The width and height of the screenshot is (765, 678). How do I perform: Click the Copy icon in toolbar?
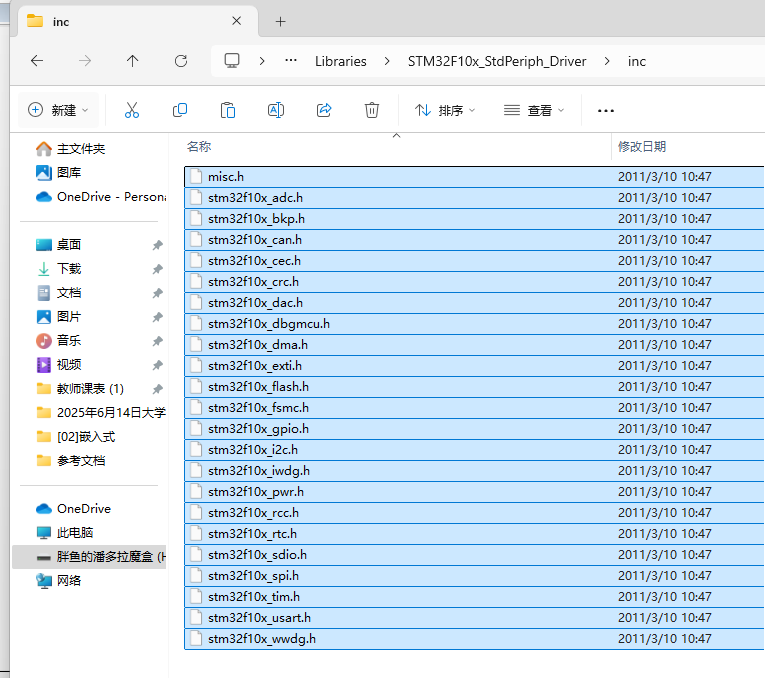tap(180, 110)
